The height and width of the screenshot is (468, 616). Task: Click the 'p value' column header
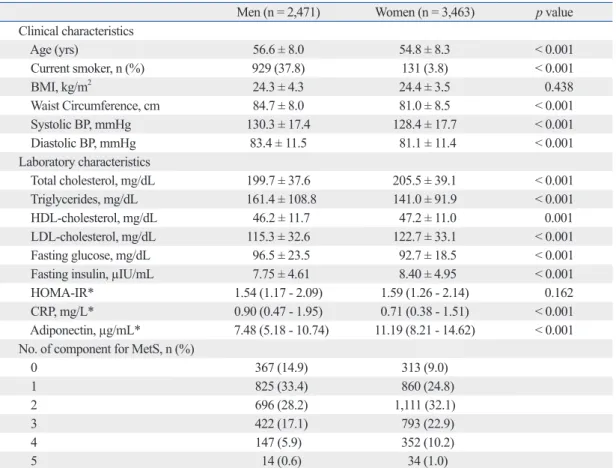coord(554,13)
